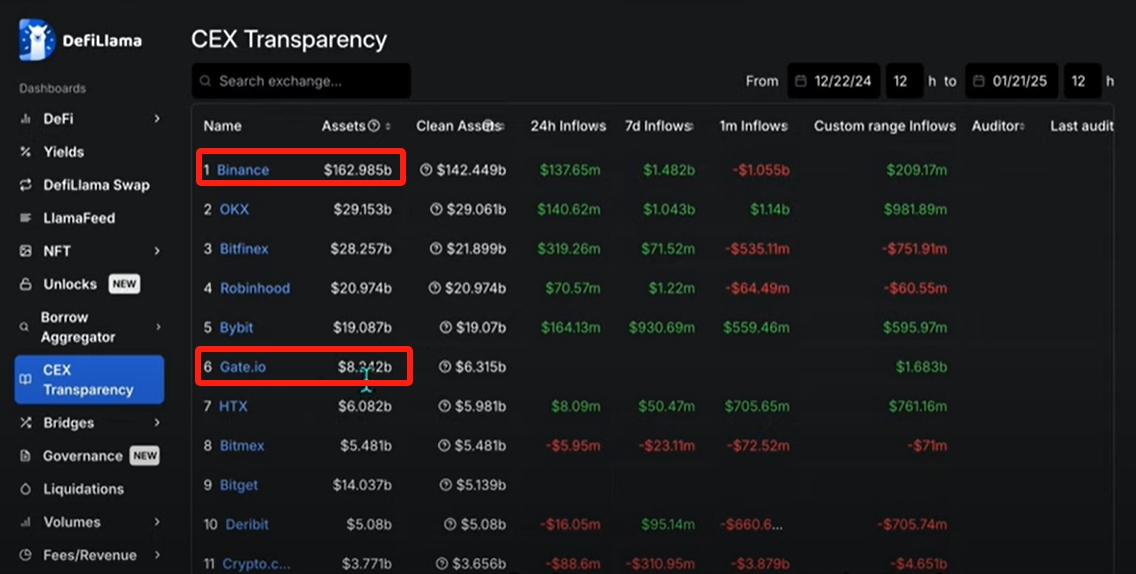The image size is (1136, 574).
Task: Expand the DeFi menu chevron
Action: 157,119
